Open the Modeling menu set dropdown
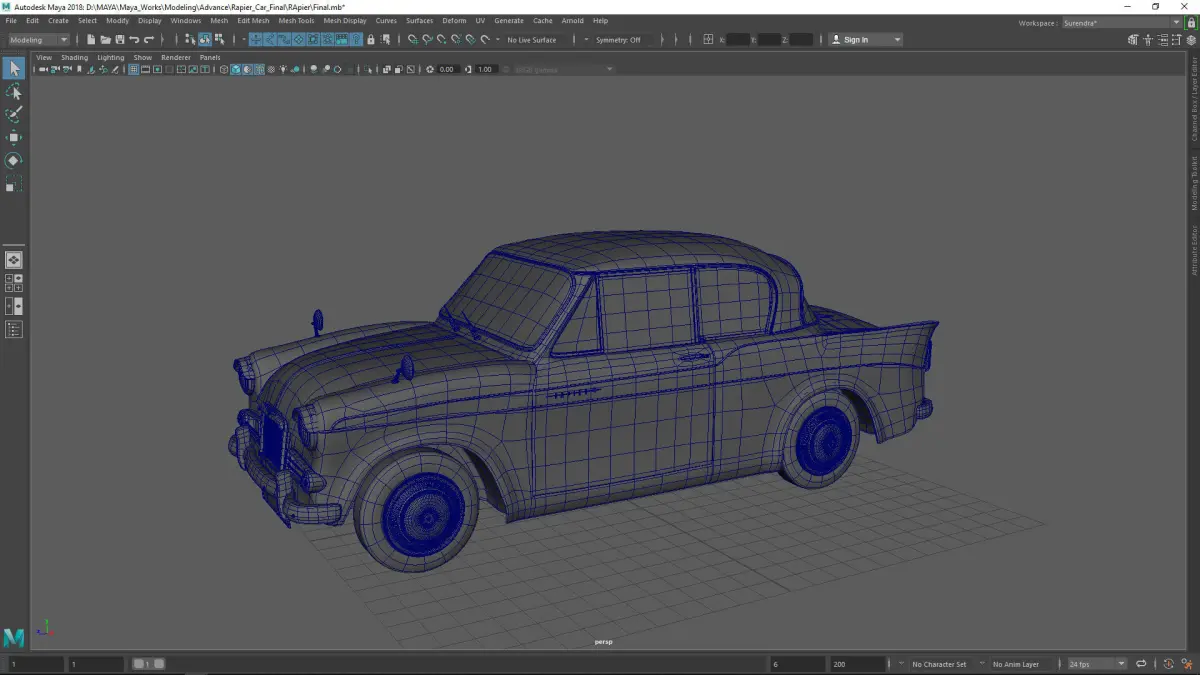 coord(38,40)
